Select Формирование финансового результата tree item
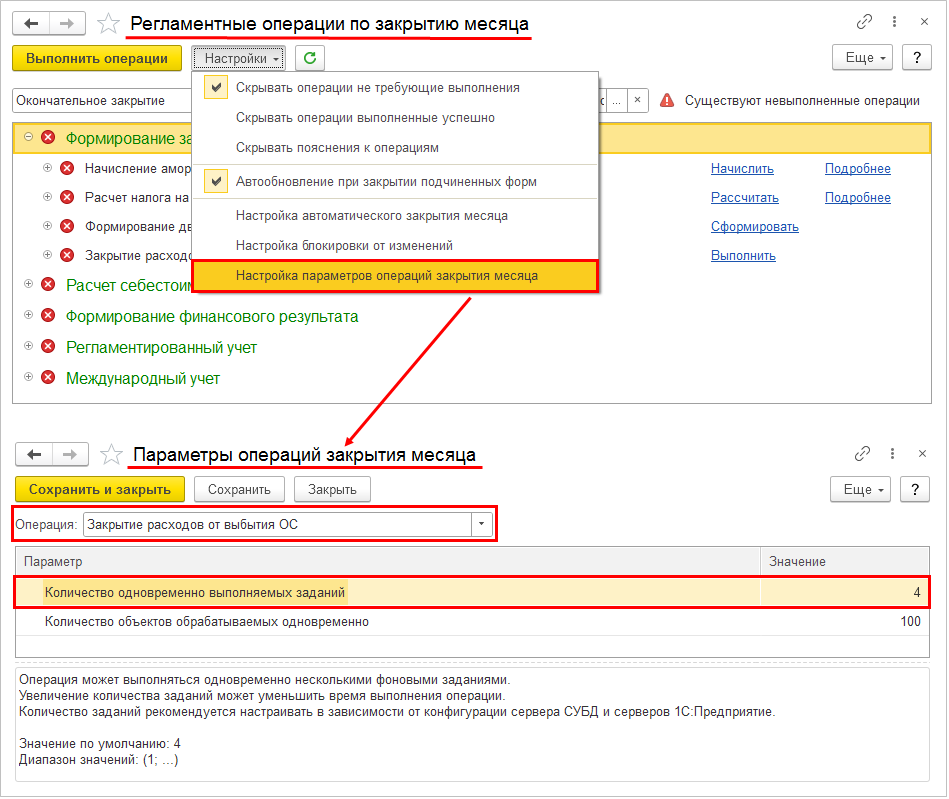Viewport: 949px width, 799px height. [x=212, y=317]
